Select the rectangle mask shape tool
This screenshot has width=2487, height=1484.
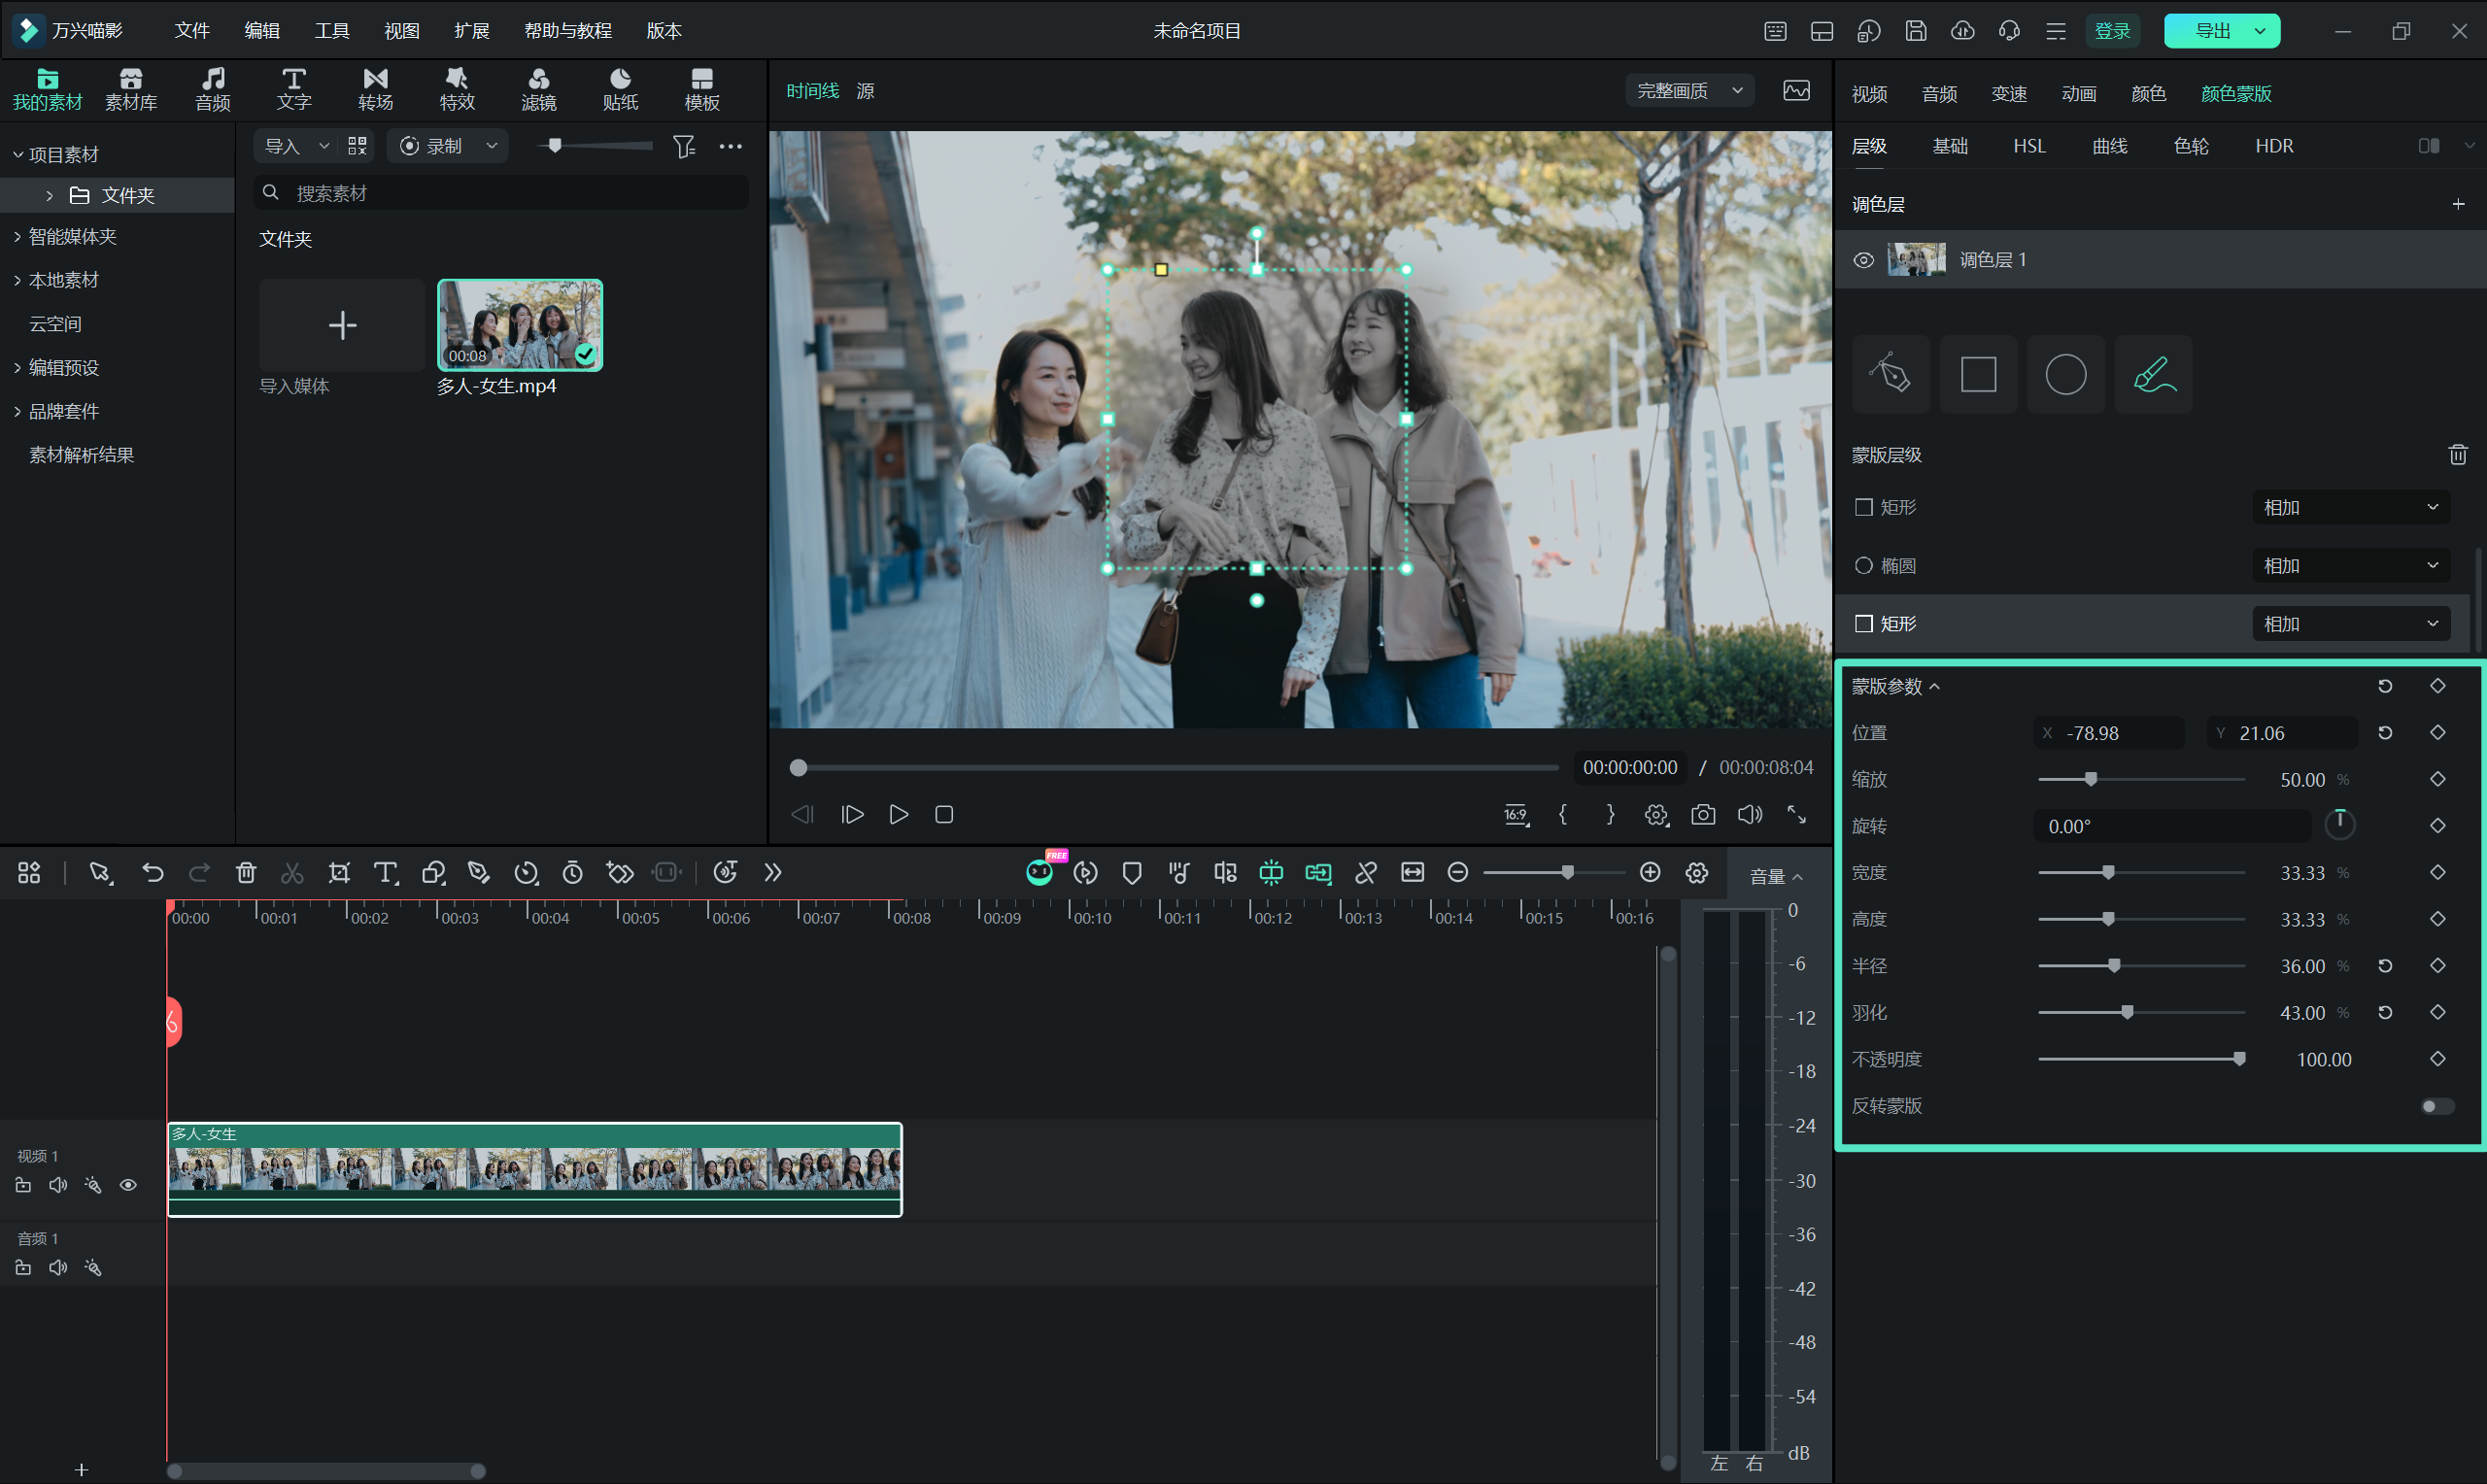(1978, 374)
